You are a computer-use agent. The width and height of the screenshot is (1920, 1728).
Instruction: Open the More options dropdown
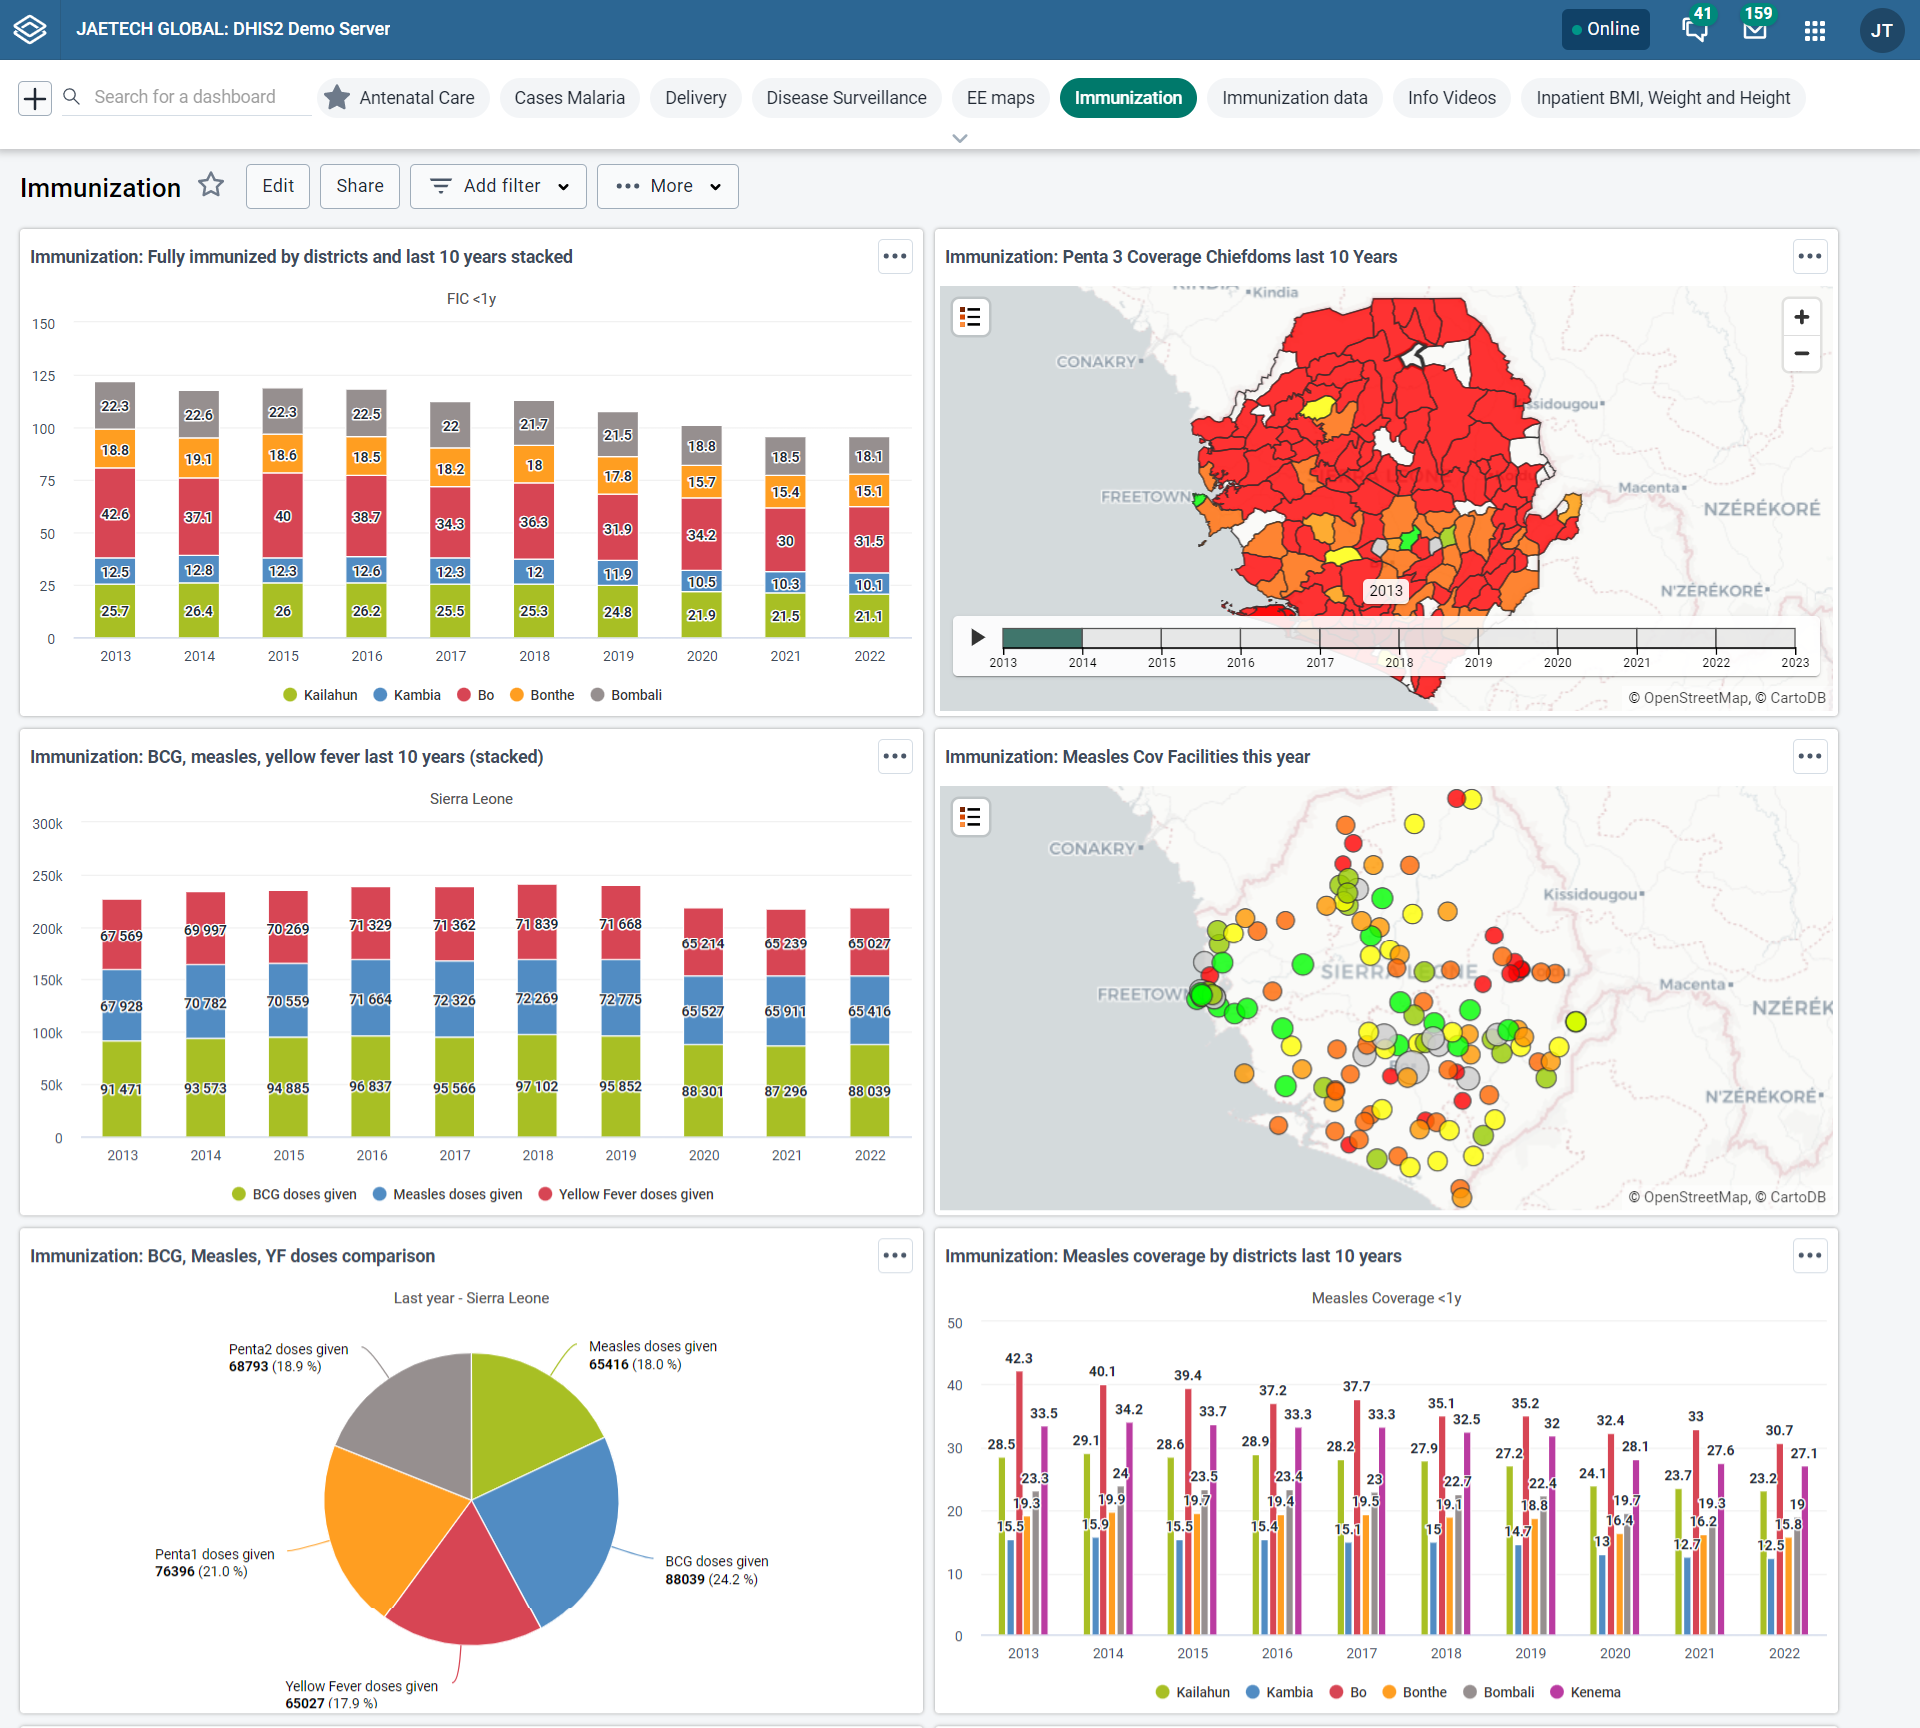[x=667, y=186]
